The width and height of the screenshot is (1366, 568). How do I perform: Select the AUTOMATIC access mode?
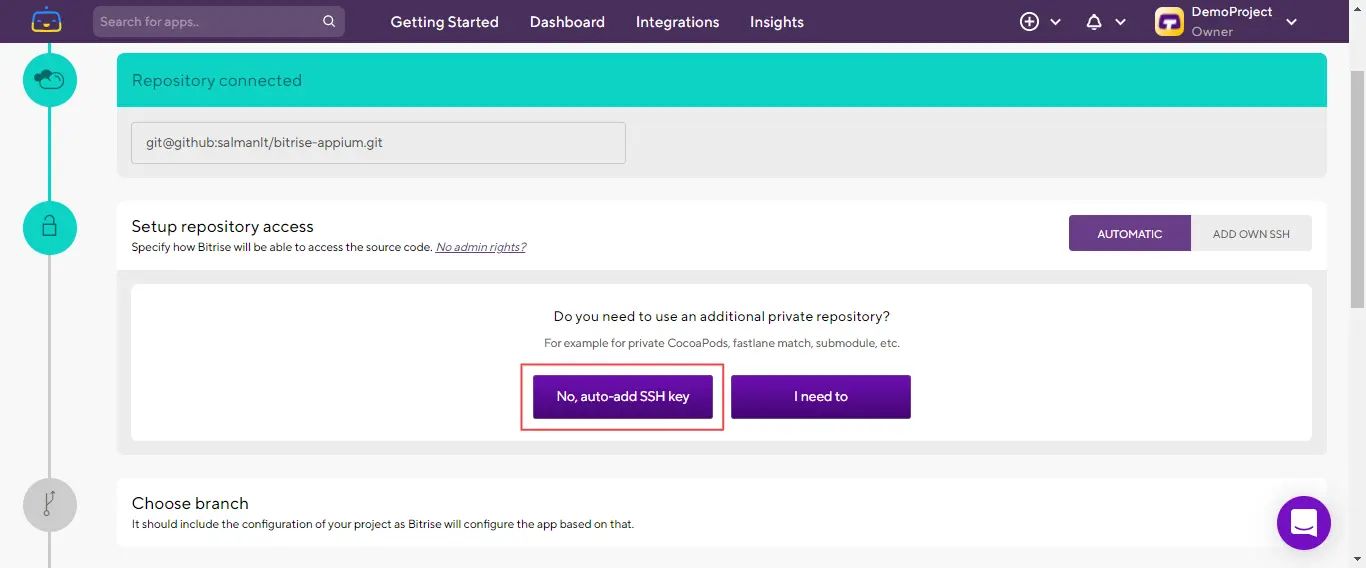click(x=1129, y=234)
